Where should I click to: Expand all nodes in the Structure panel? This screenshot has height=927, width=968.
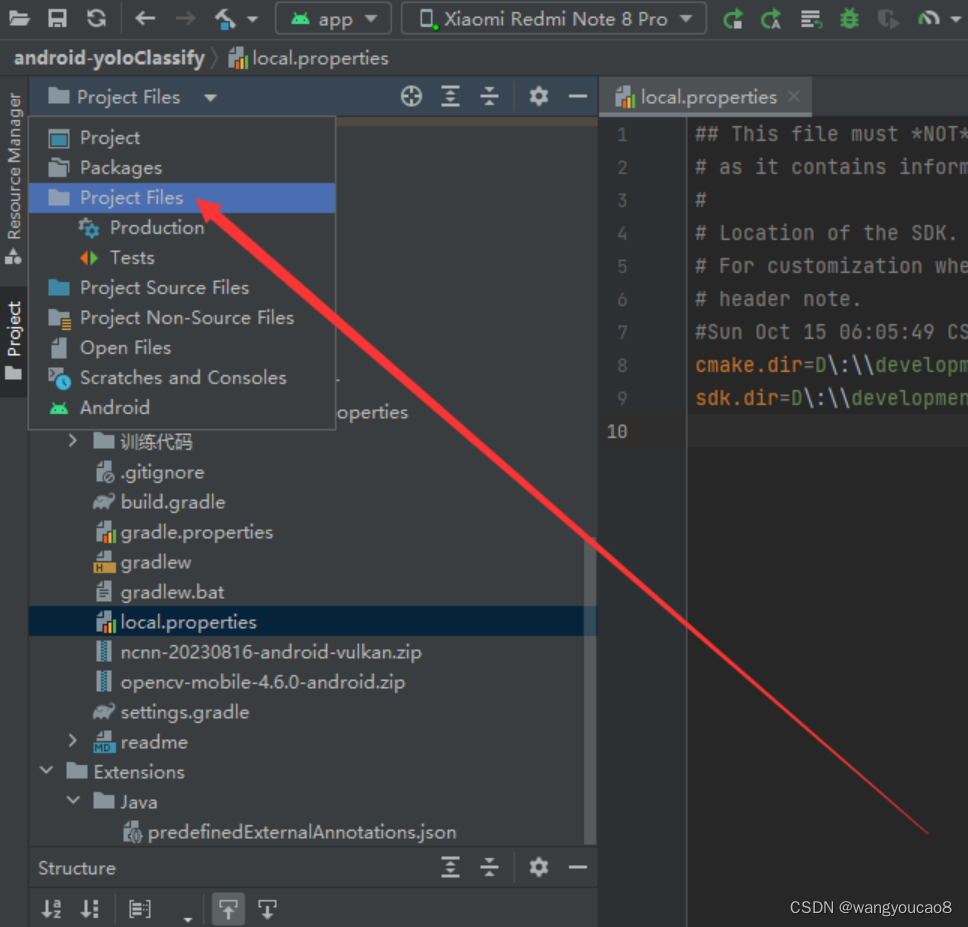(450, 868)
